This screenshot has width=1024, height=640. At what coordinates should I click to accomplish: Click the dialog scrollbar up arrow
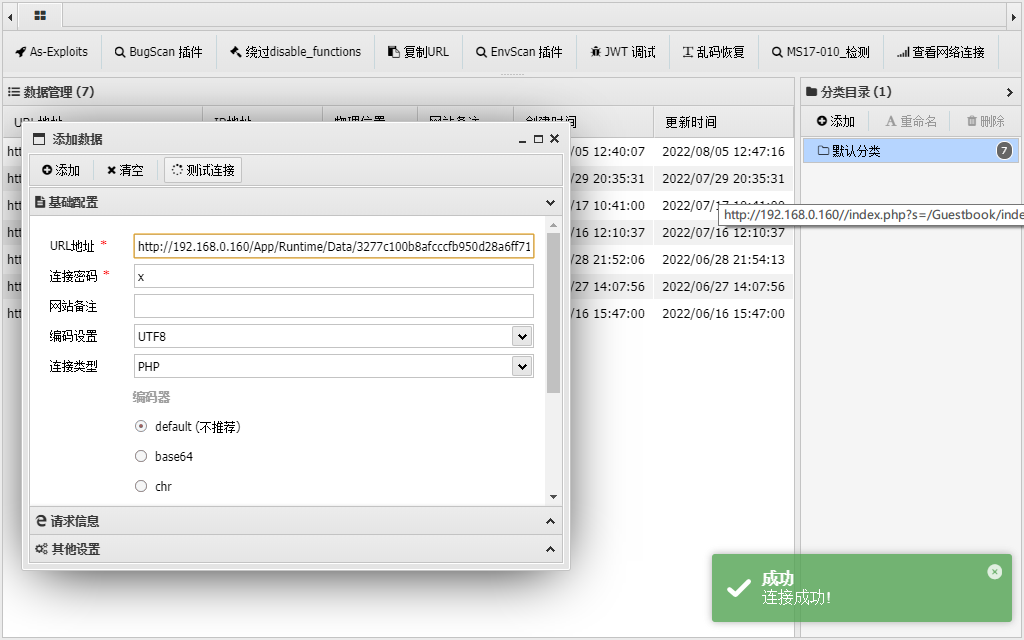click(x=554, y=225)
